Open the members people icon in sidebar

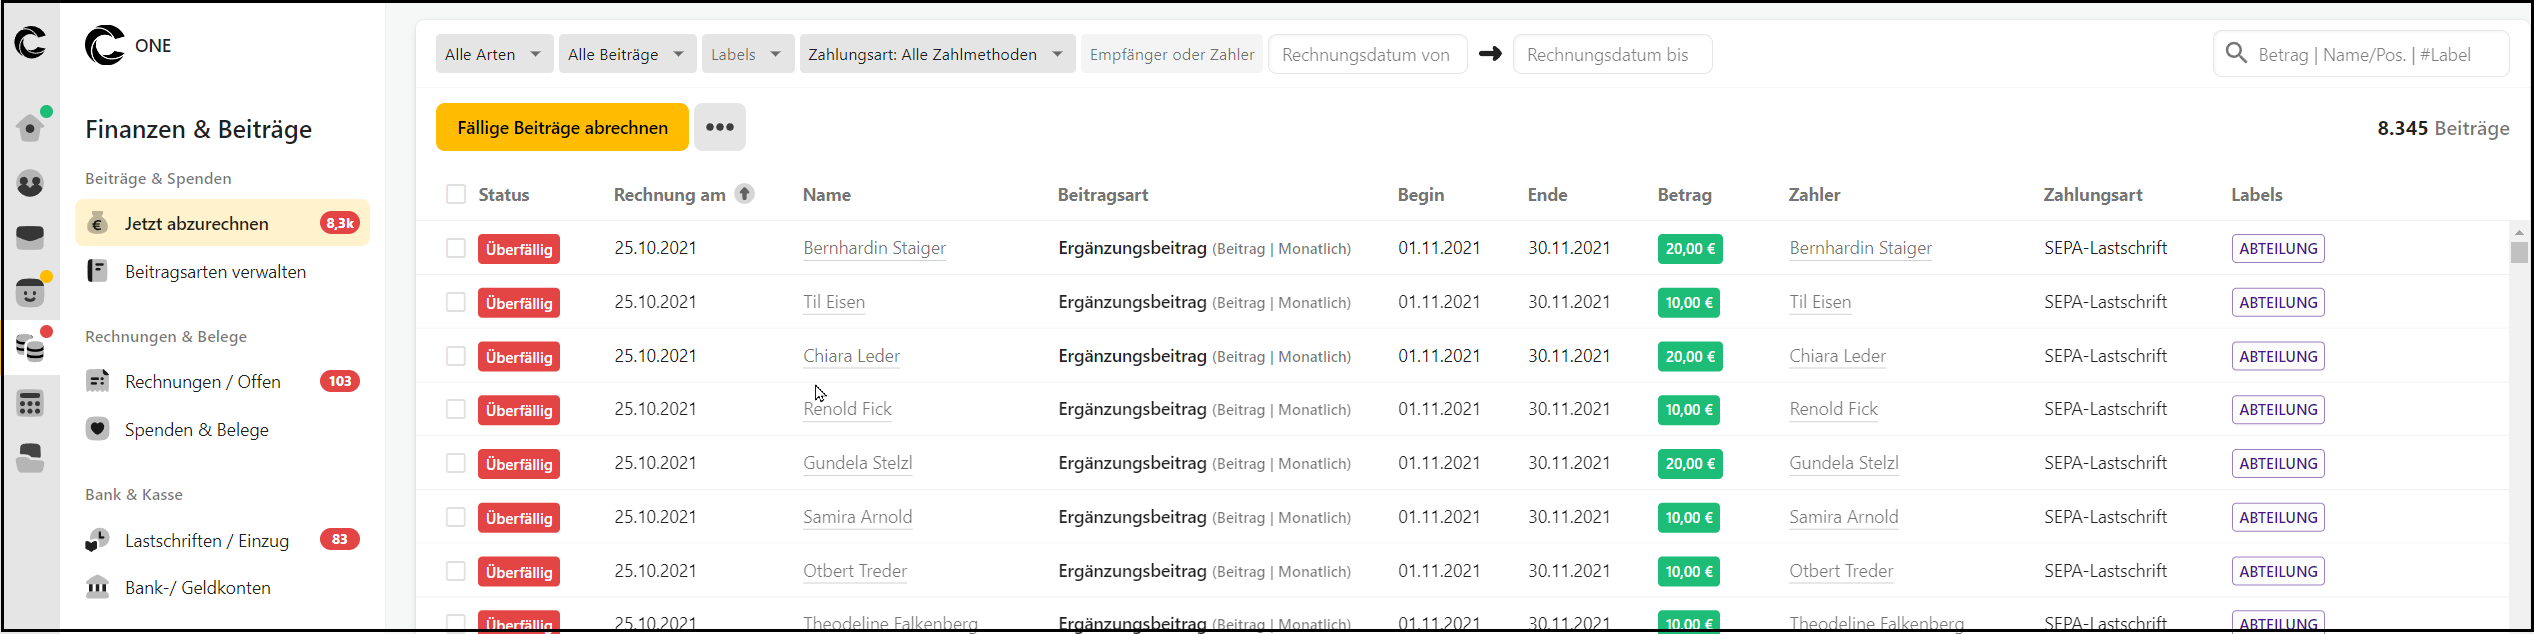coord(30,184)
